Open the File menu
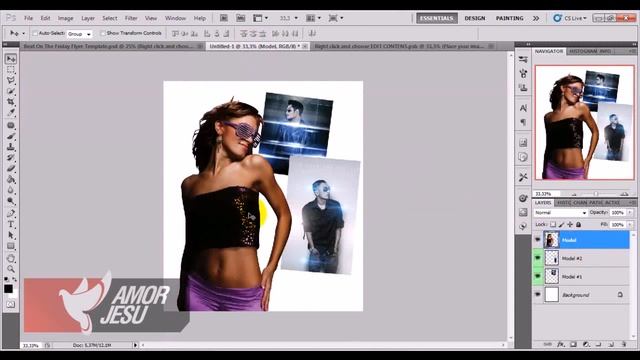640x360 pixels. click(28, 18)
